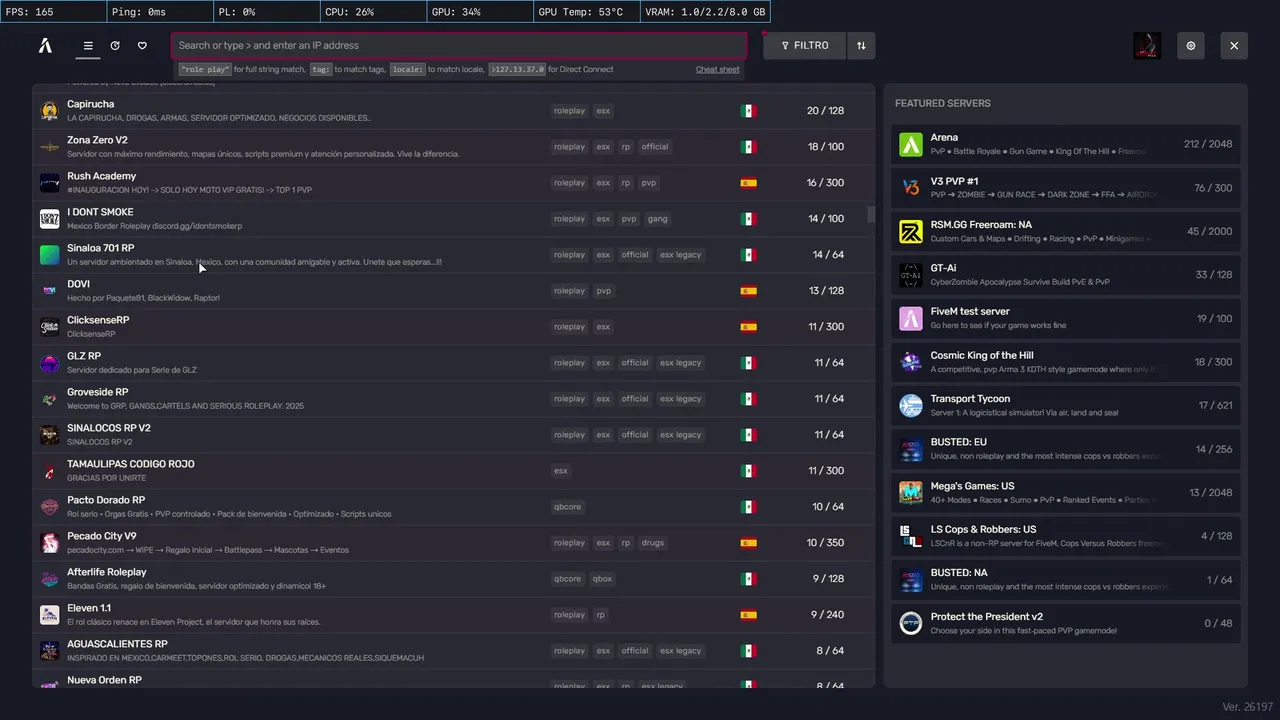Image resolution: width=1280 pixels, height=720 pixels.
Task: Click 'drugs' tag on Pecado City V9
Action: (652, 543)
